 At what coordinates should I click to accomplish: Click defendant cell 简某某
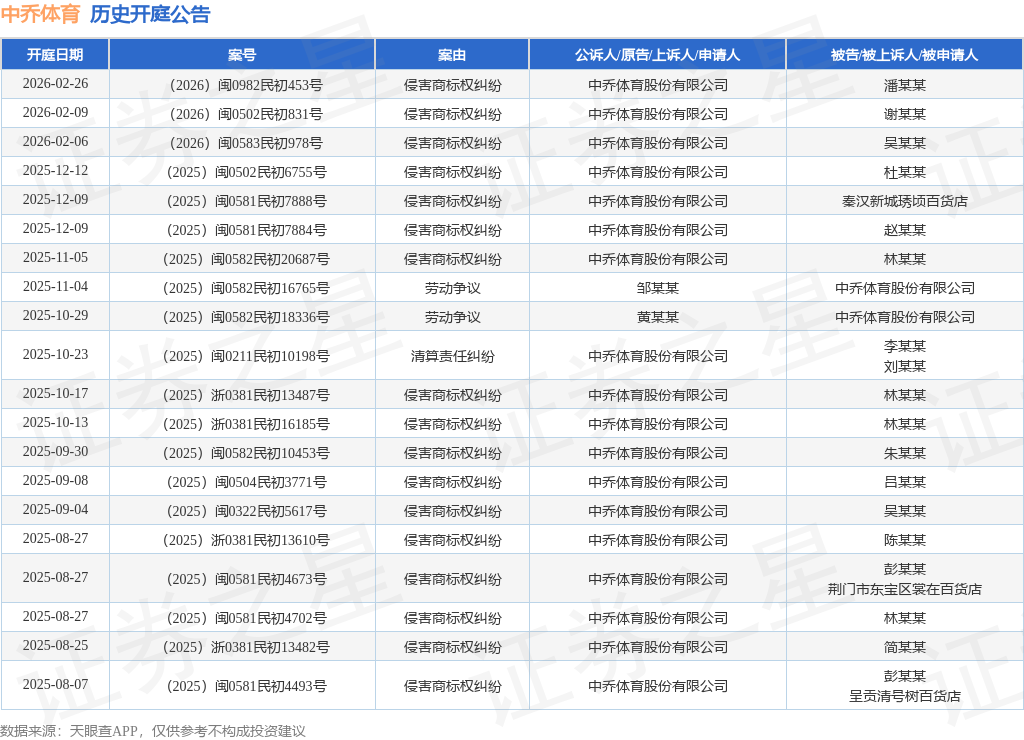904,647
